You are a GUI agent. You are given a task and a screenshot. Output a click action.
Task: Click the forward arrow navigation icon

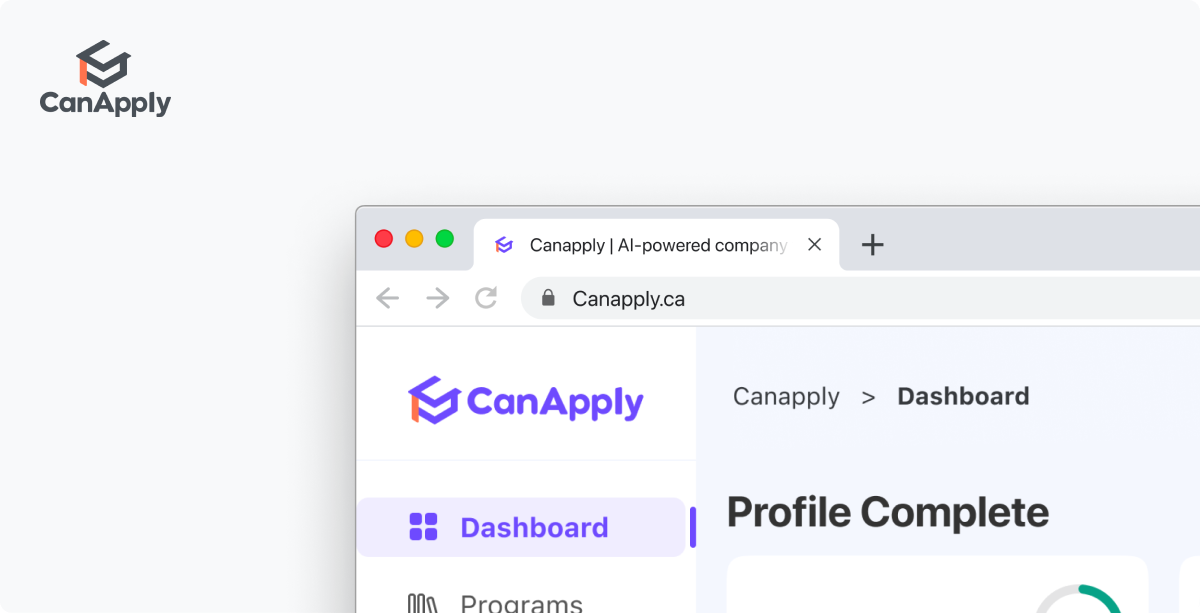pos(437,298)
